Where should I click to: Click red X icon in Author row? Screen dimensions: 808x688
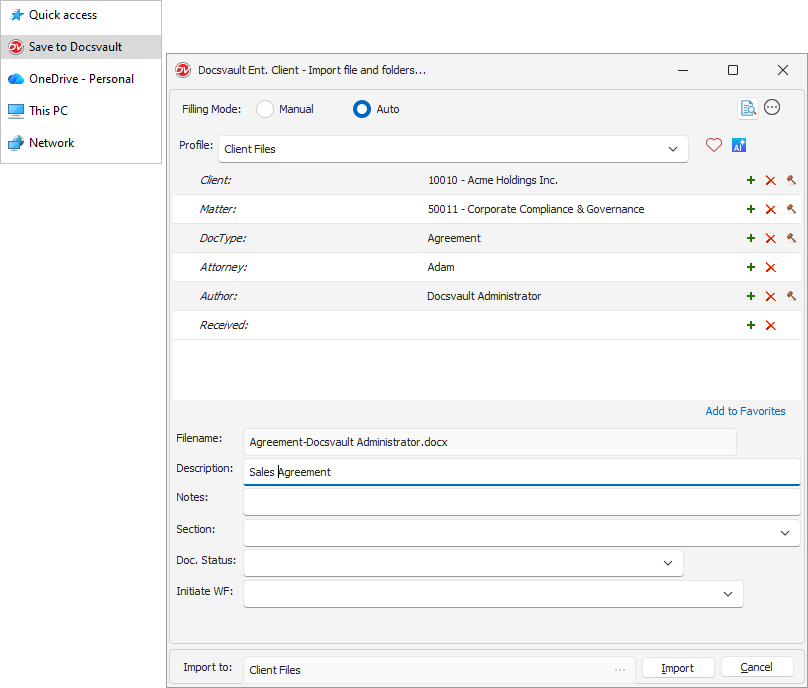click(770, 296)
